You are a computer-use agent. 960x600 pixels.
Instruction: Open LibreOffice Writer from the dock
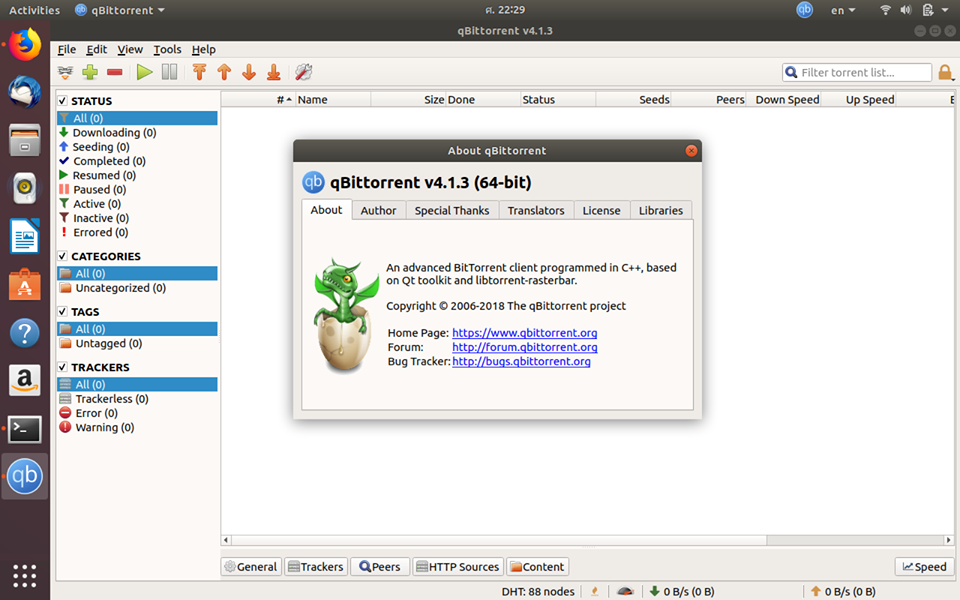pyautogui.click(x=24, y=236)
